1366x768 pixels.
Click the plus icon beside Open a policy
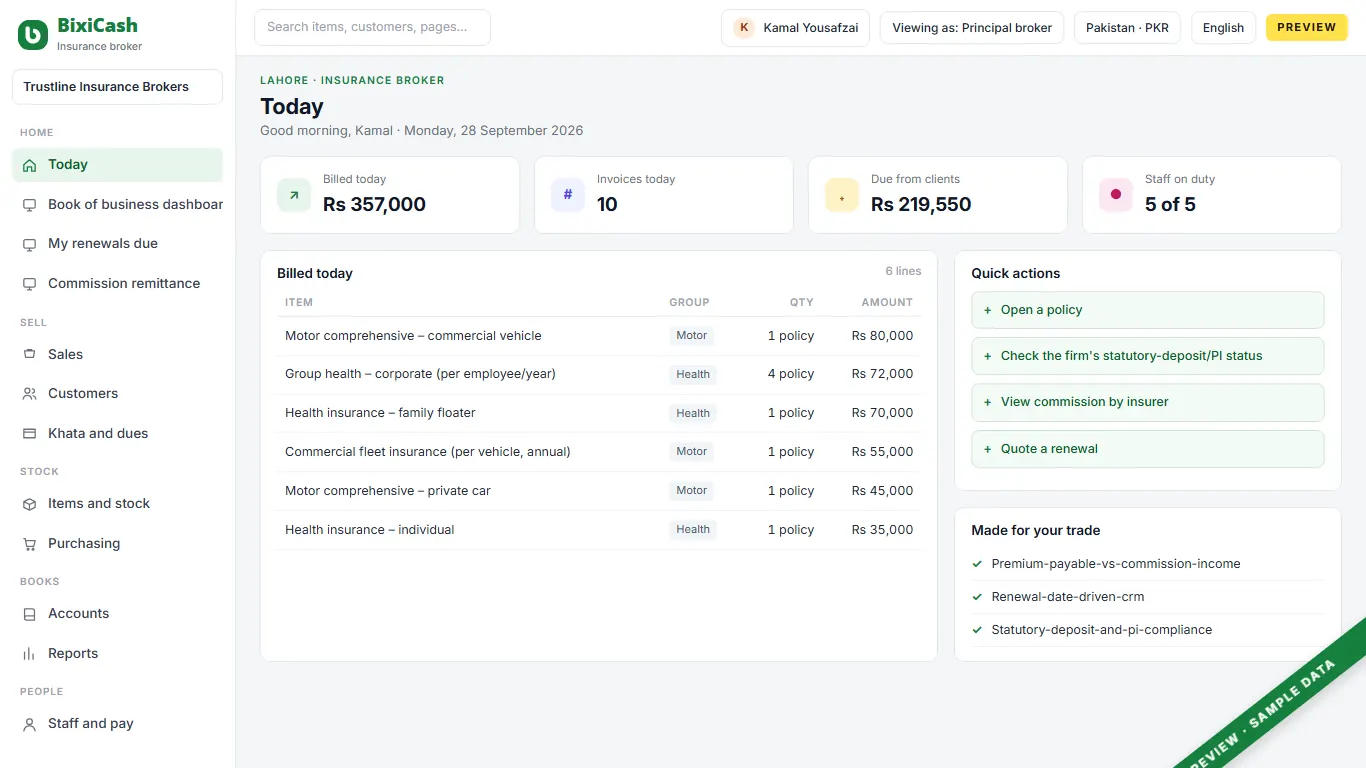[x=988, y=310]
